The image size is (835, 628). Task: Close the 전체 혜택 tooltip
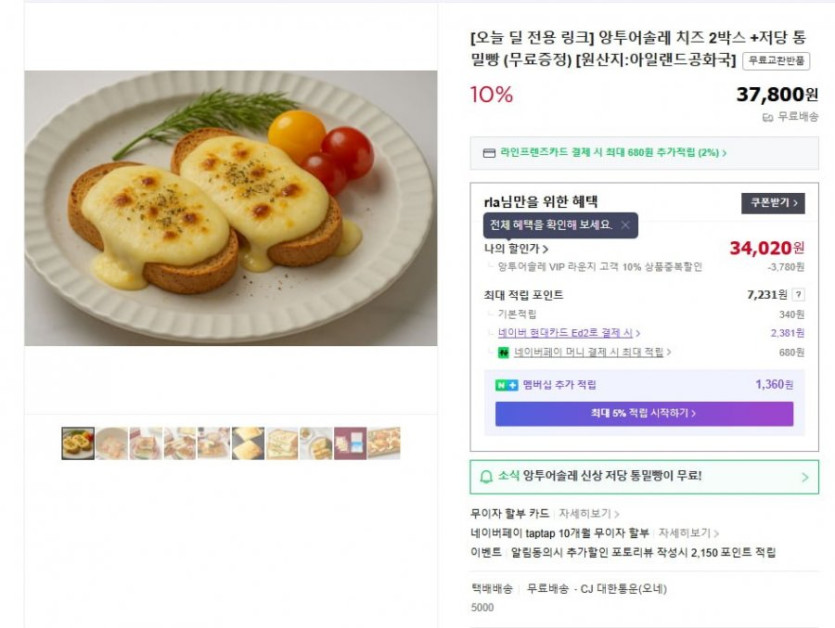pos(625,225)
